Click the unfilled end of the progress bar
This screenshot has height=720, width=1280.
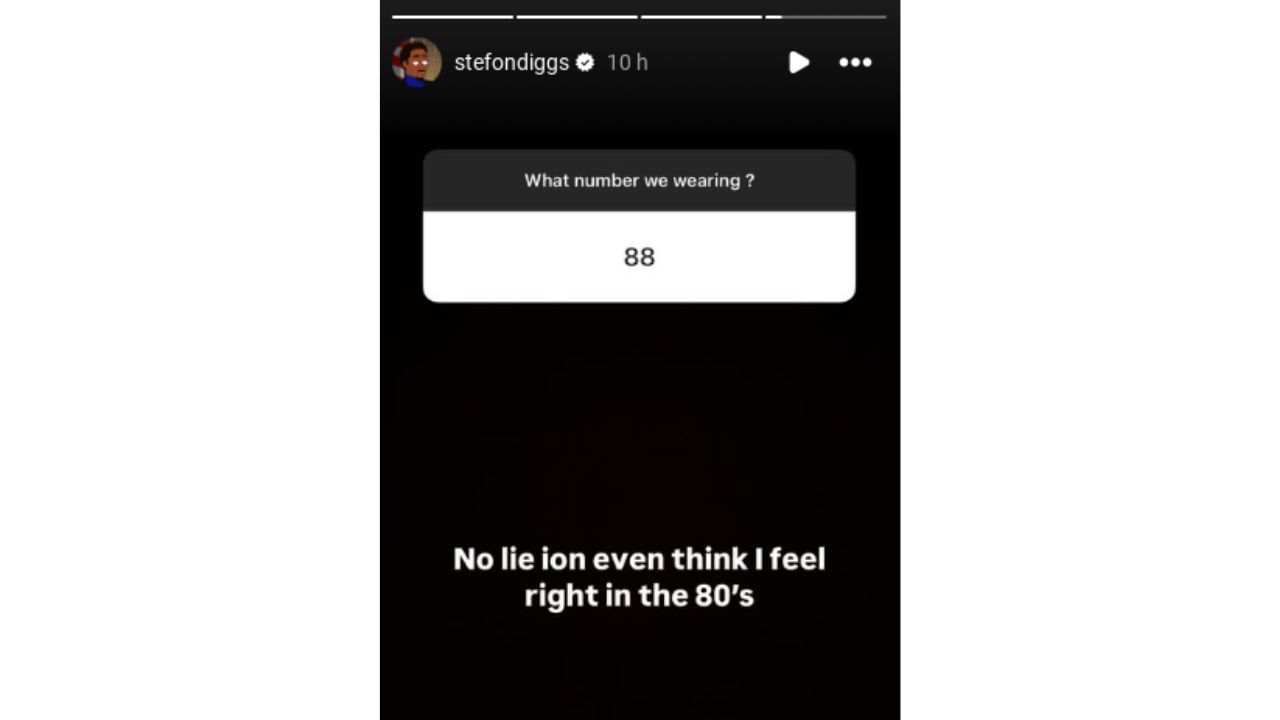[834, 17]
